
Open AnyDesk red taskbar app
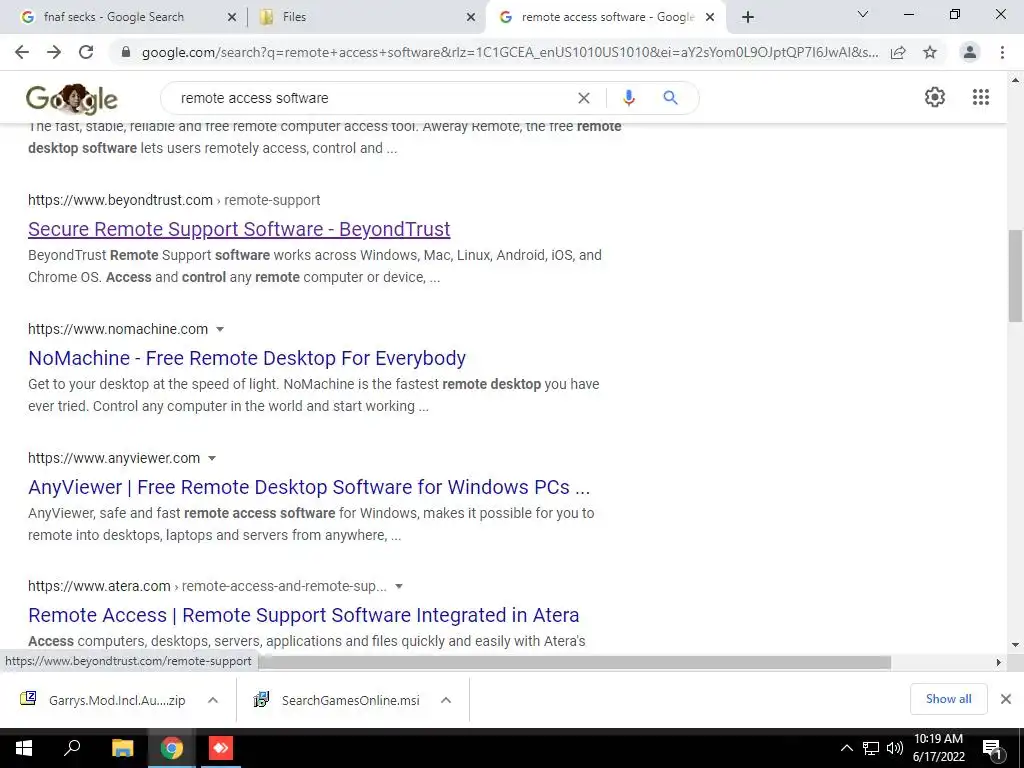point(221,748)
